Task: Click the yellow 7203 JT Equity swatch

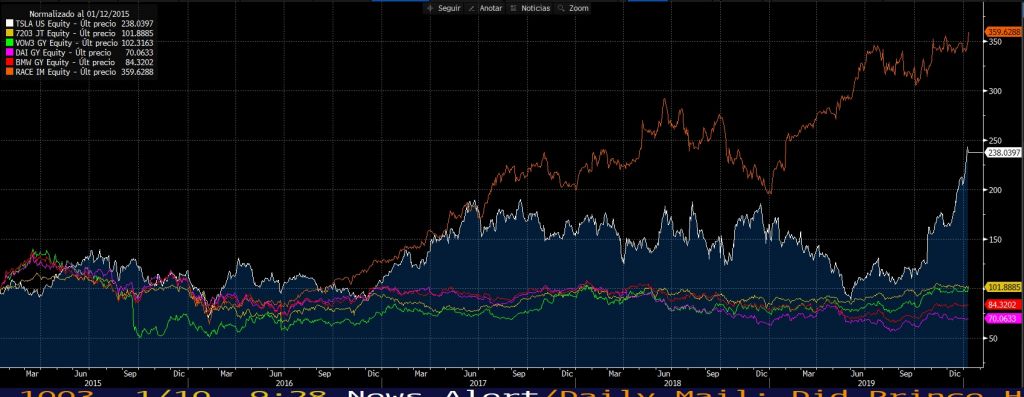Action: tap(9, 33)
